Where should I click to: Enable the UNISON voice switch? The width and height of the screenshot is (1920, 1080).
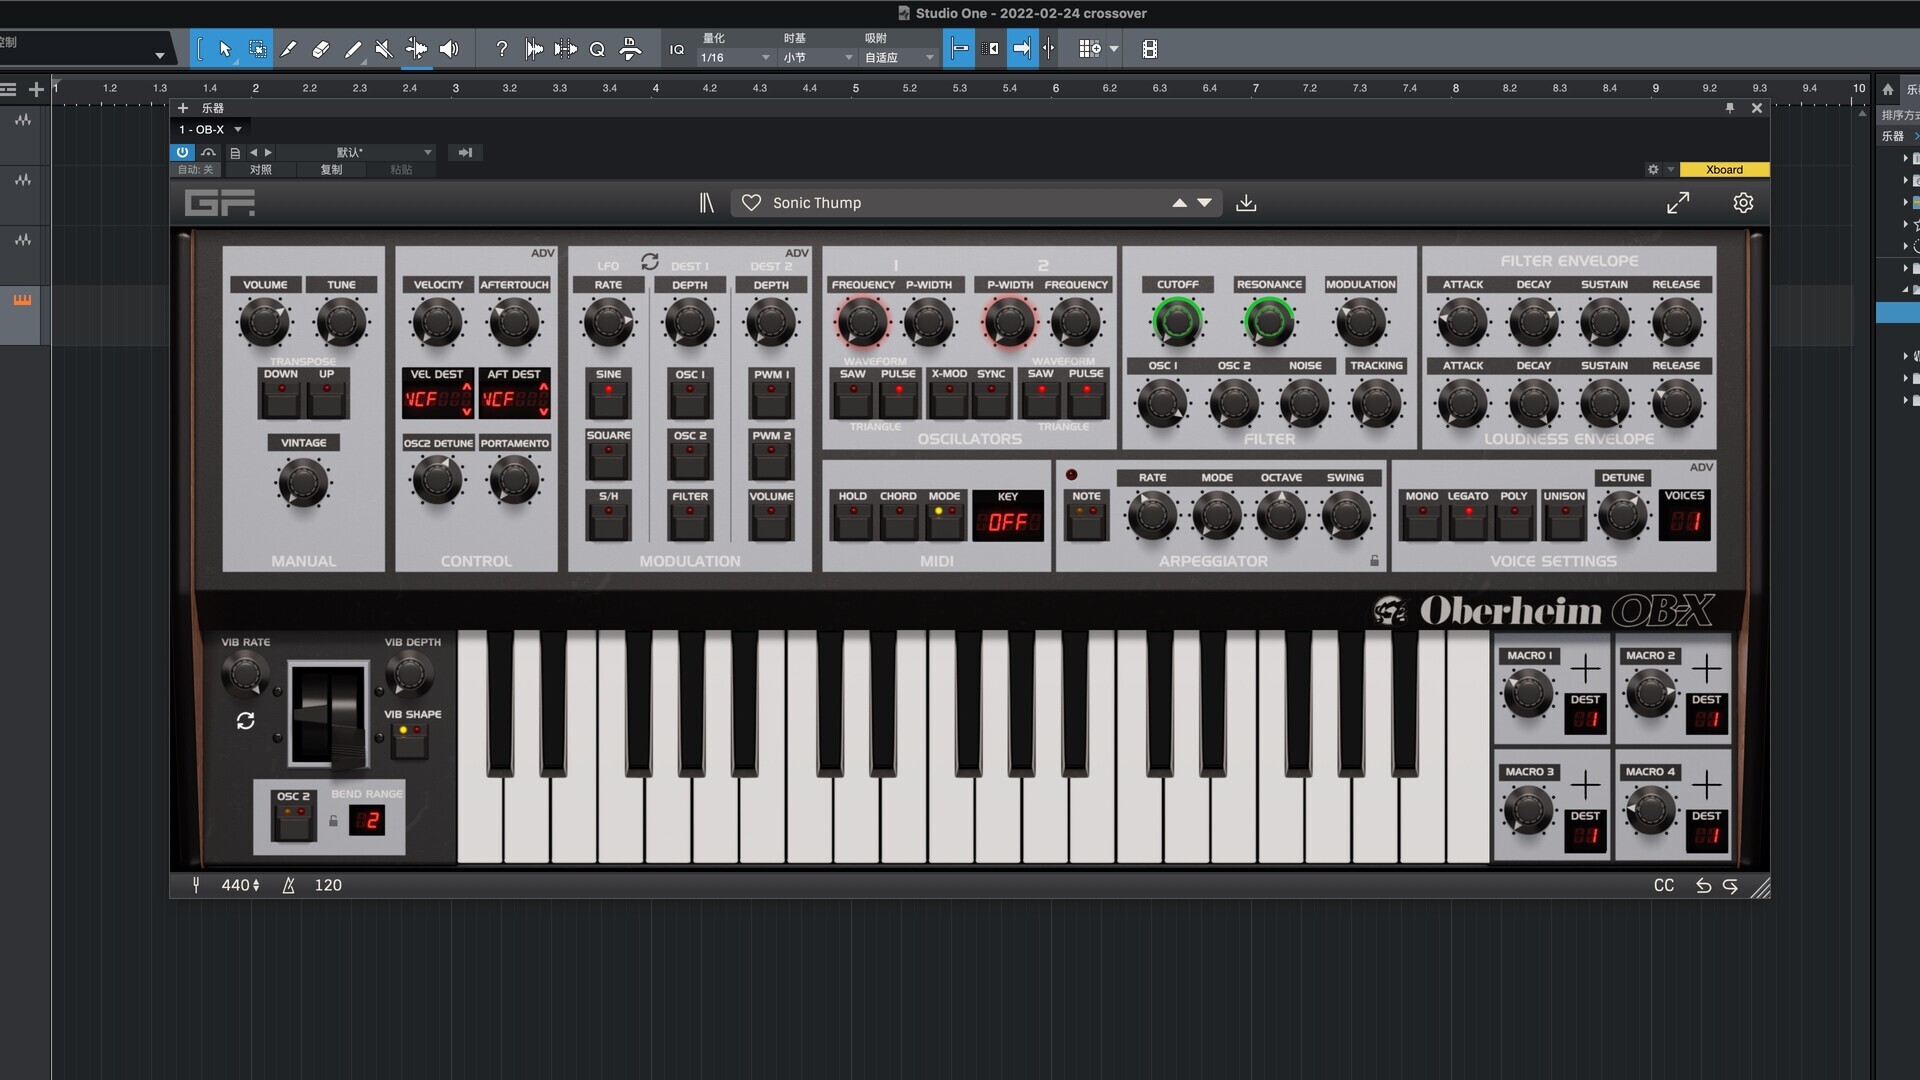tap(1564, 521)
